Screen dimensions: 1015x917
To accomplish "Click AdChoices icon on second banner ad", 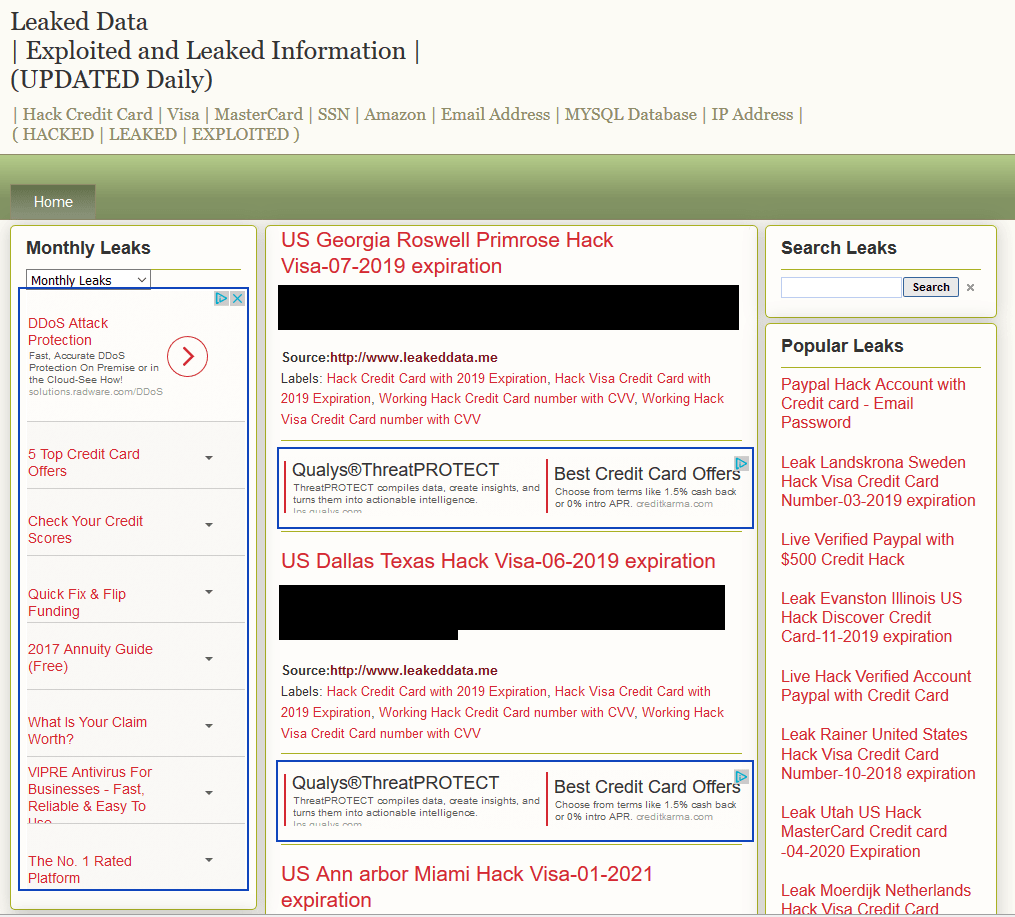I will [742, 777].
